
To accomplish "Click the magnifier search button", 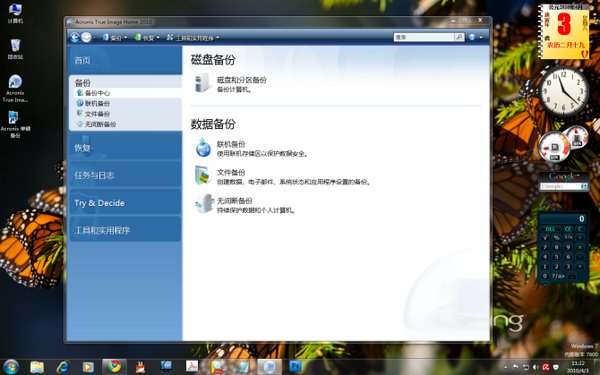I will (460, 37).
